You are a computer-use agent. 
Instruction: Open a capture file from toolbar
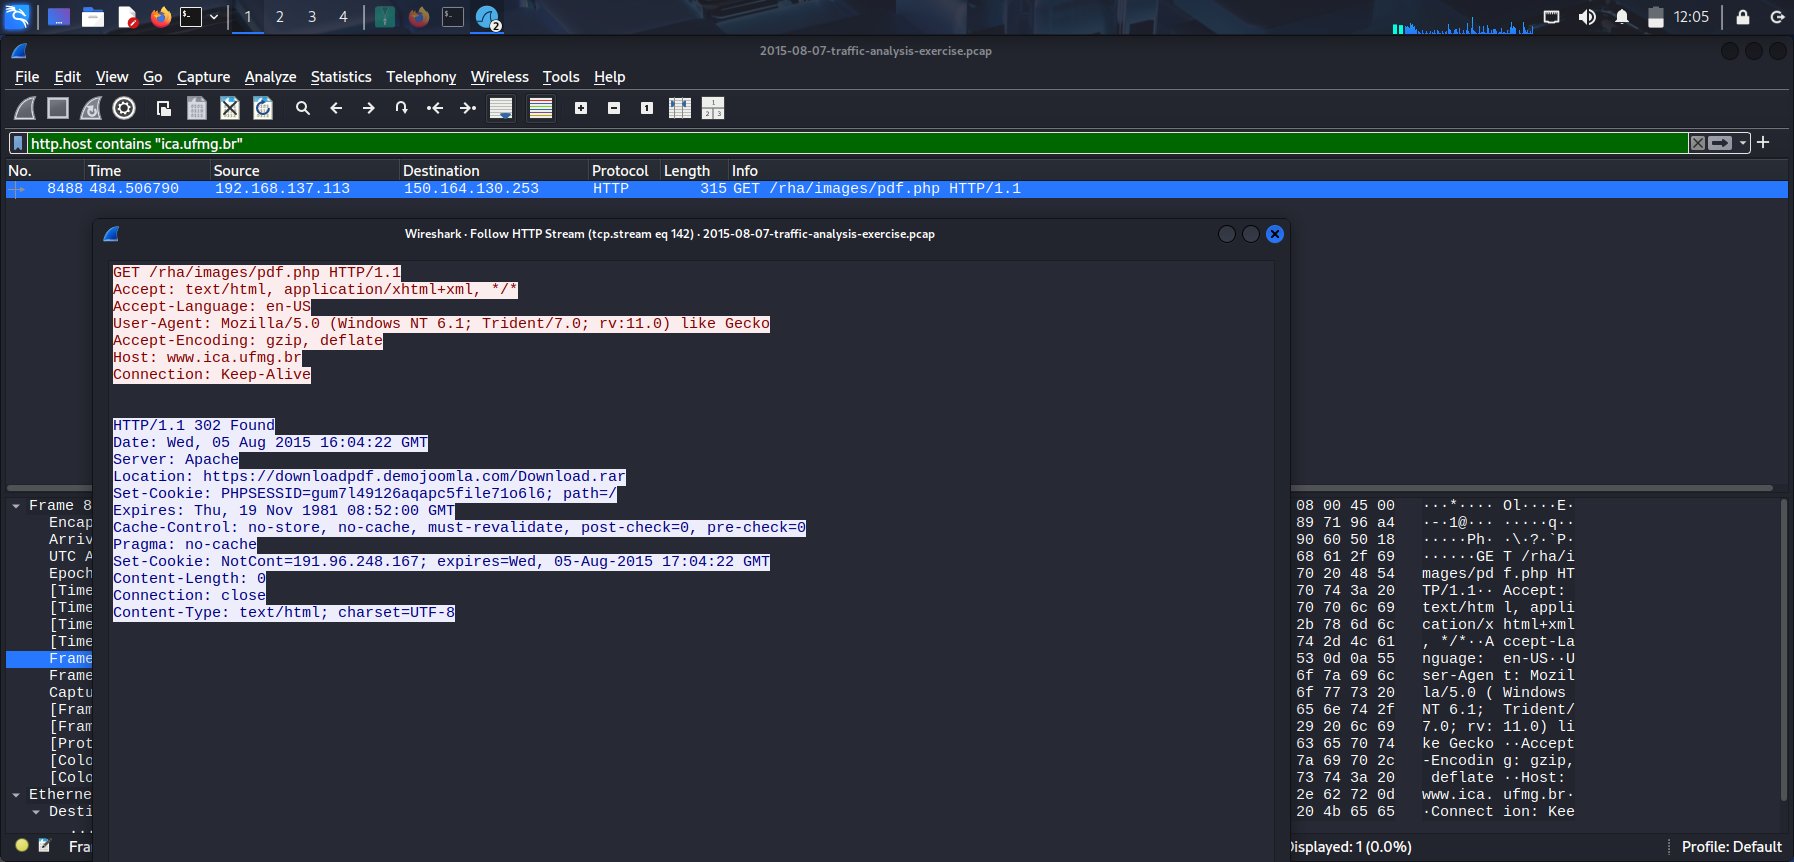coord(164,108)
